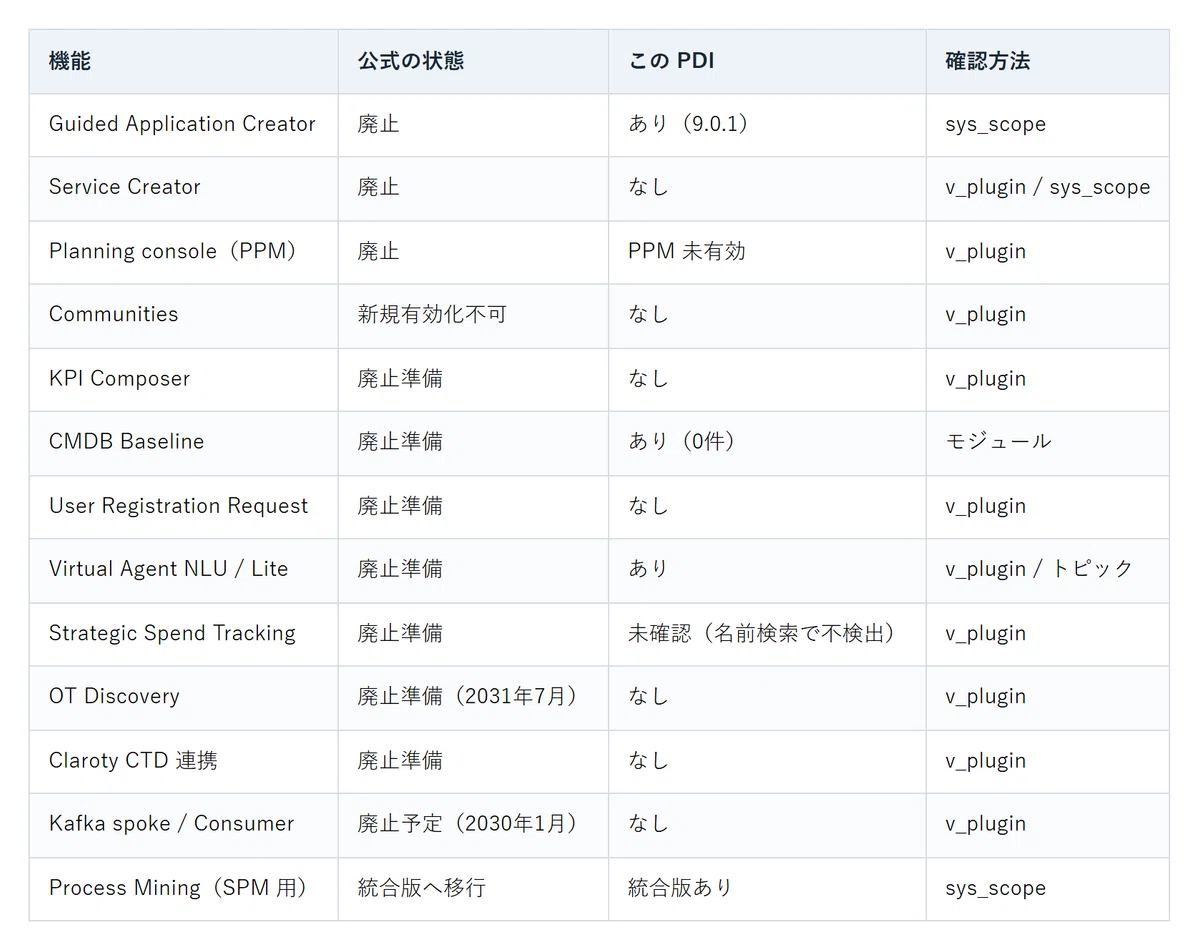Click sys_scope in the Guided Application Creator row

tap(995, 124)
